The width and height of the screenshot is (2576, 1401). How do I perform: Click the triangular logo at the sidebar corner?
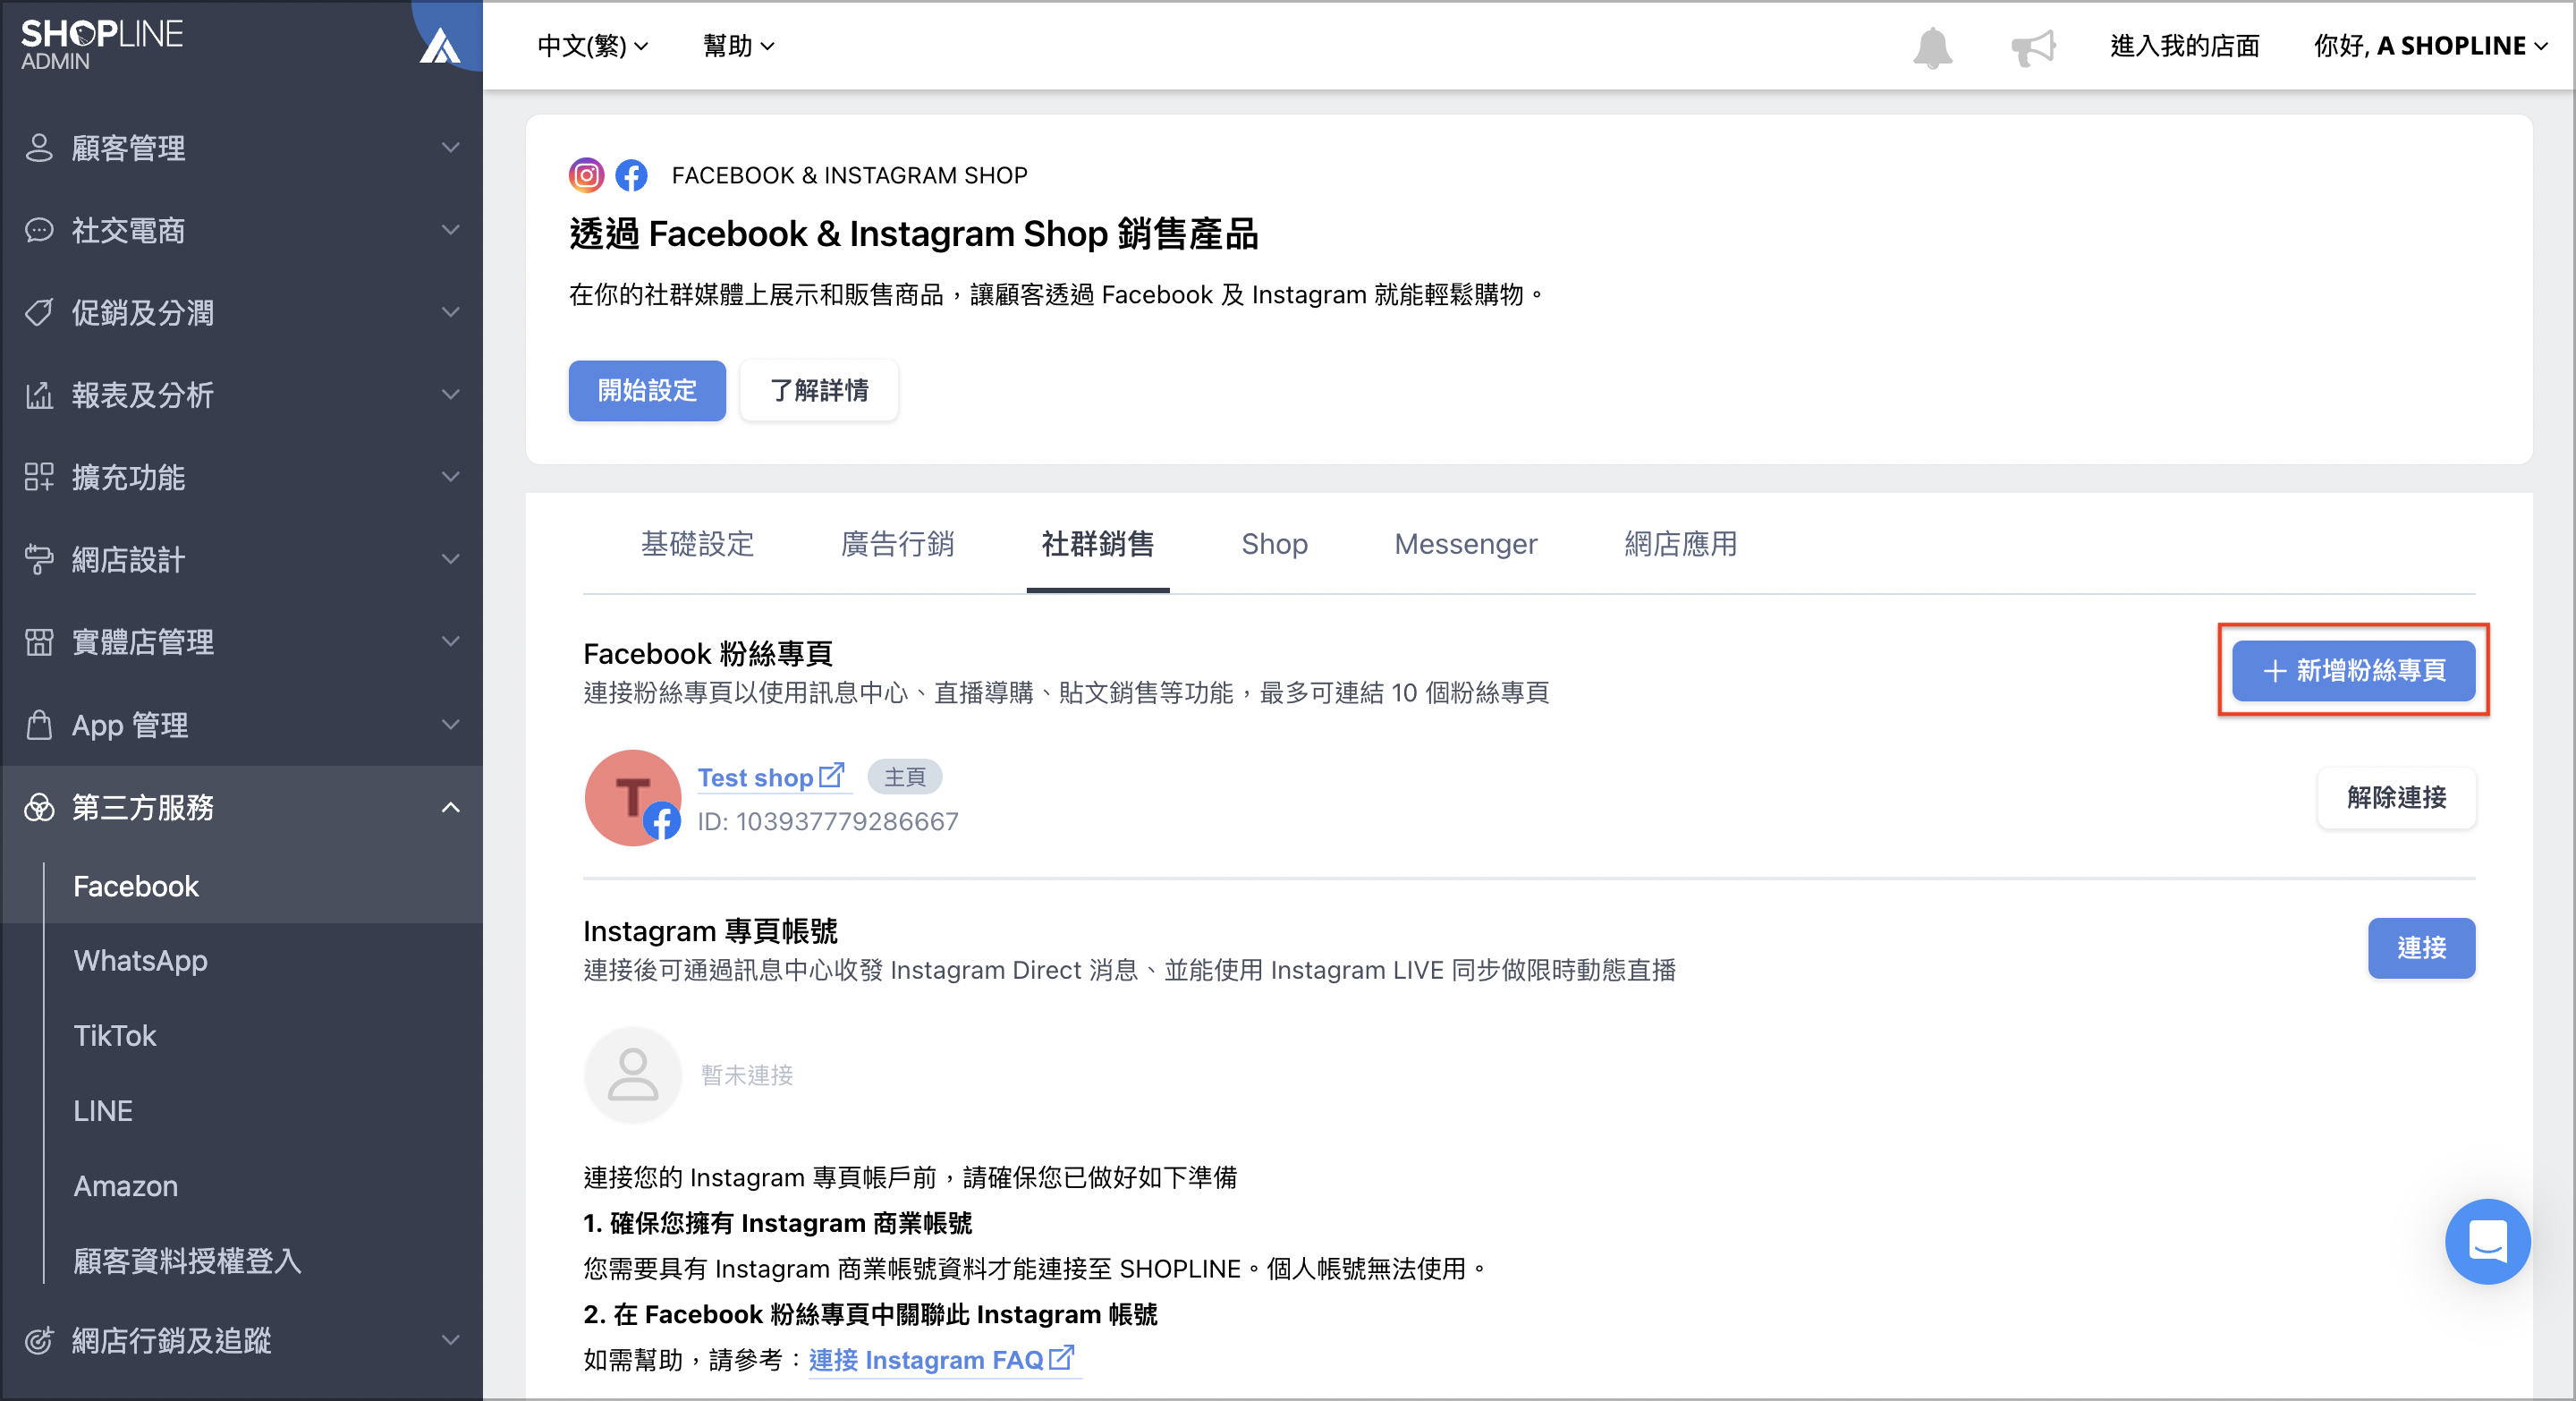pyautogui.click(x=440, y=46)
